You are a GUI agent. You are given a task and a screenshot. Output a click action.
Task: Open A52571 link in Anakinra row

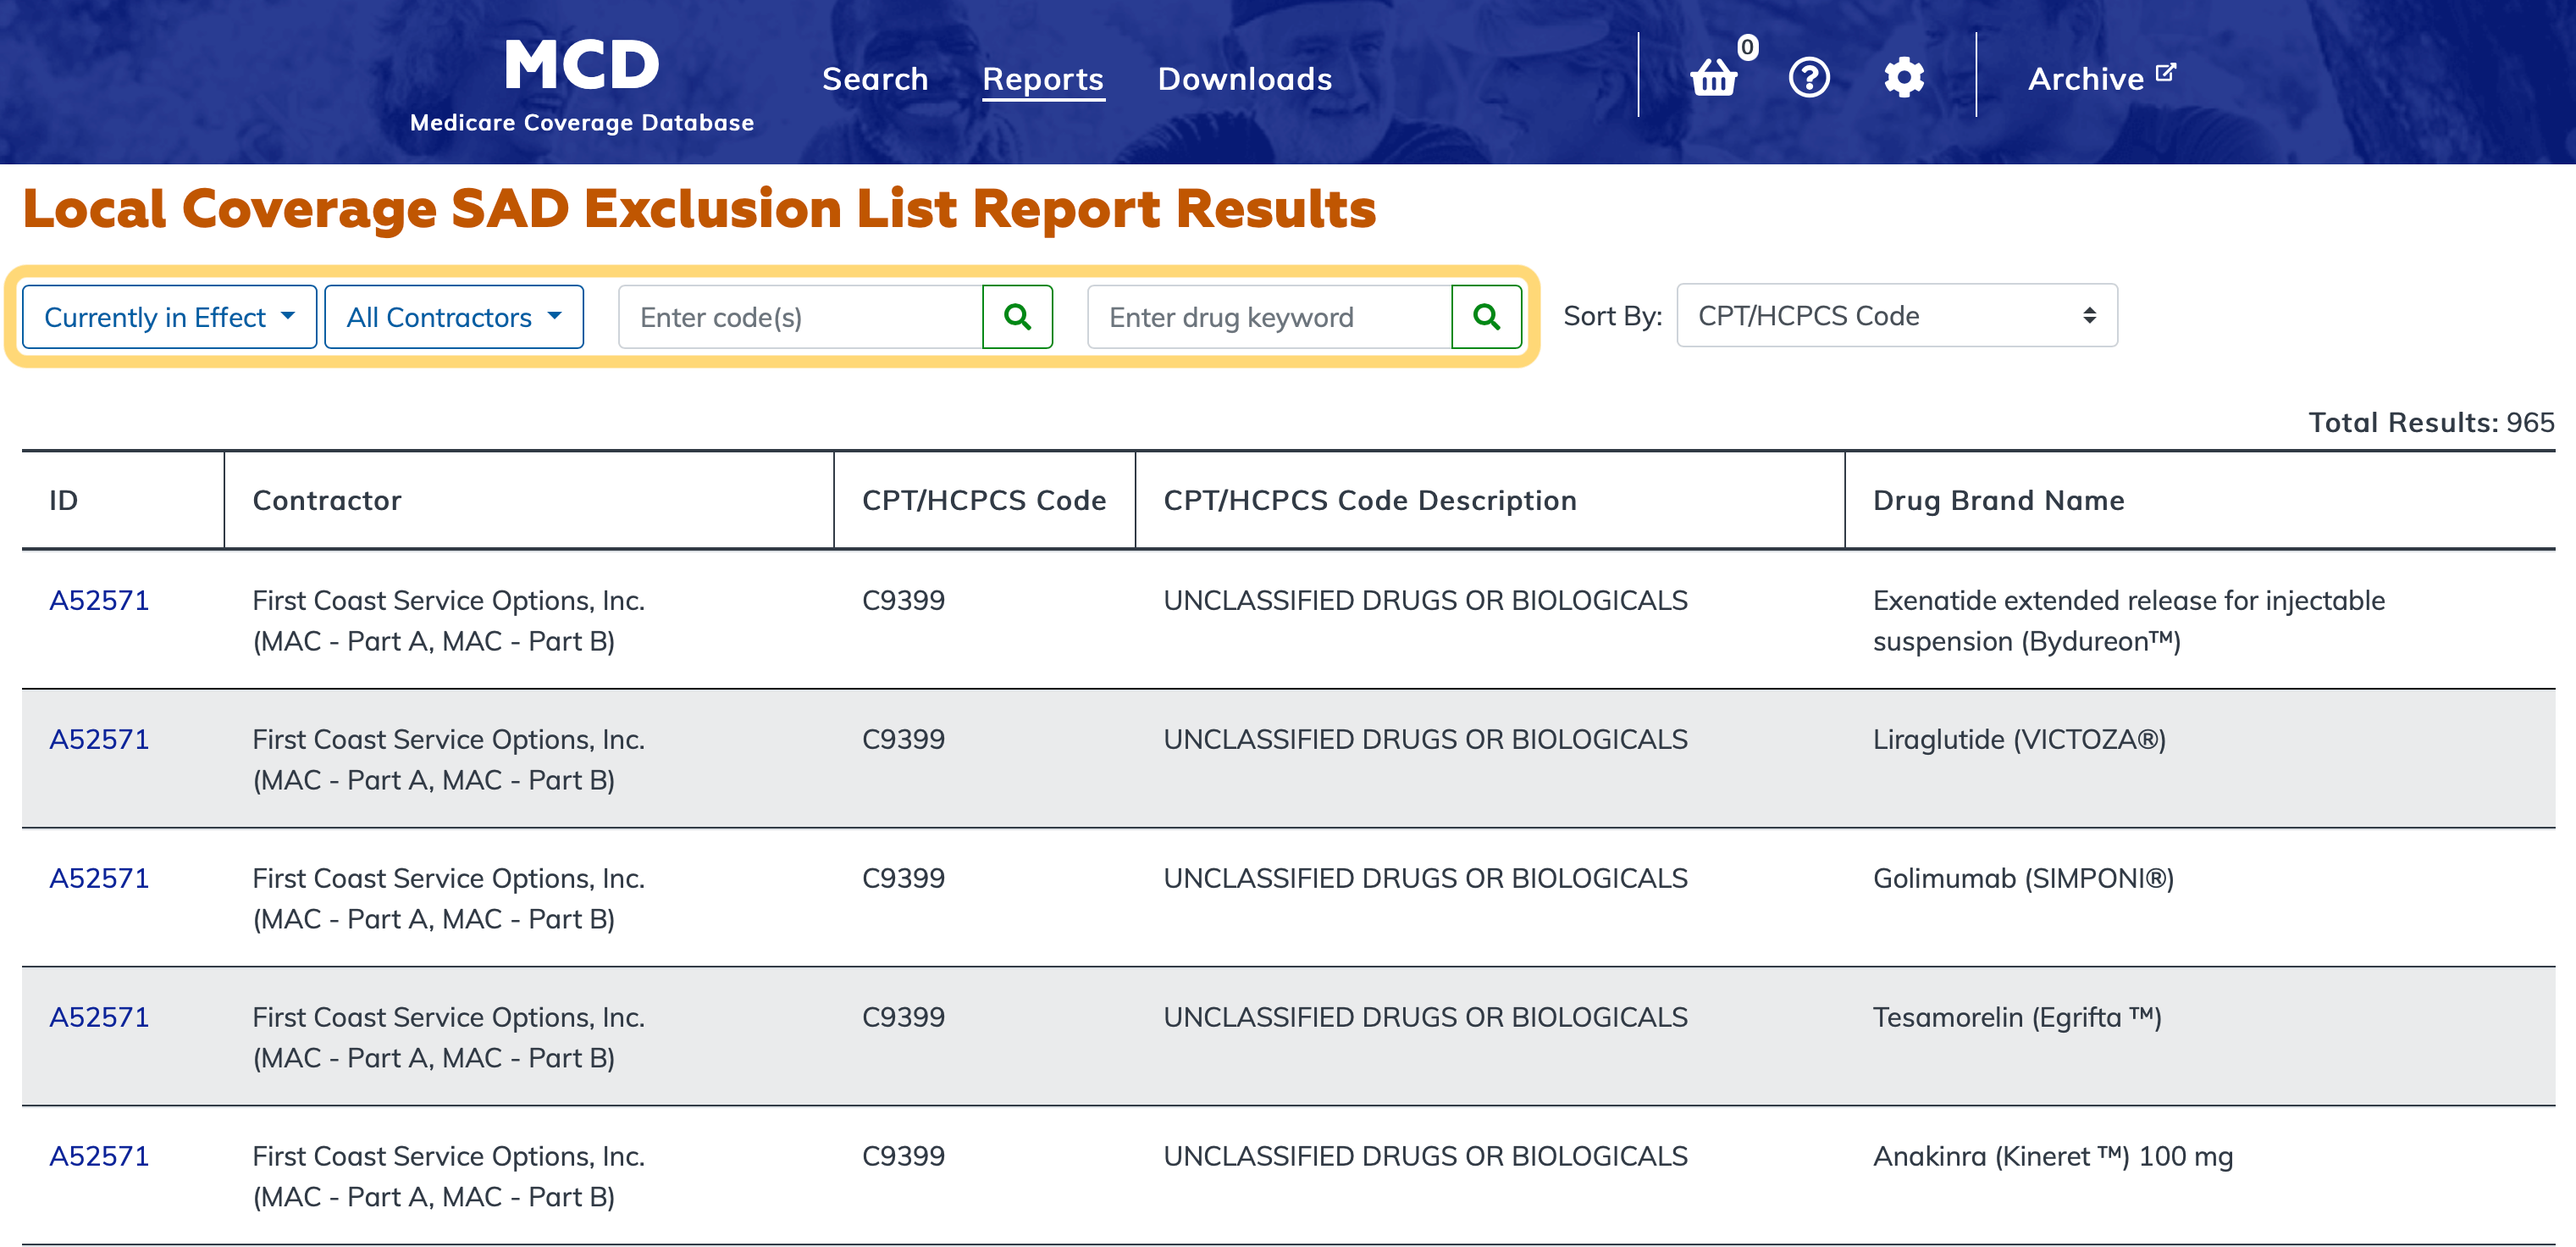pyautogui.click(x=99, y=1156)
